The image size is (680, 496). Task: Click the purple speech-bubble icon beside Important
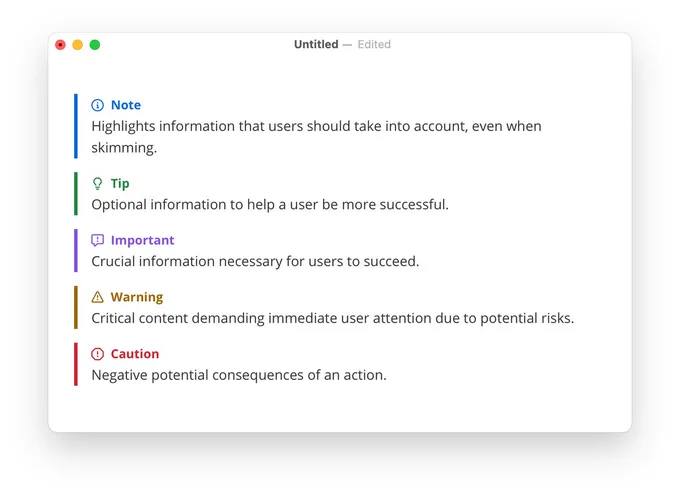(x=98, y=240)
